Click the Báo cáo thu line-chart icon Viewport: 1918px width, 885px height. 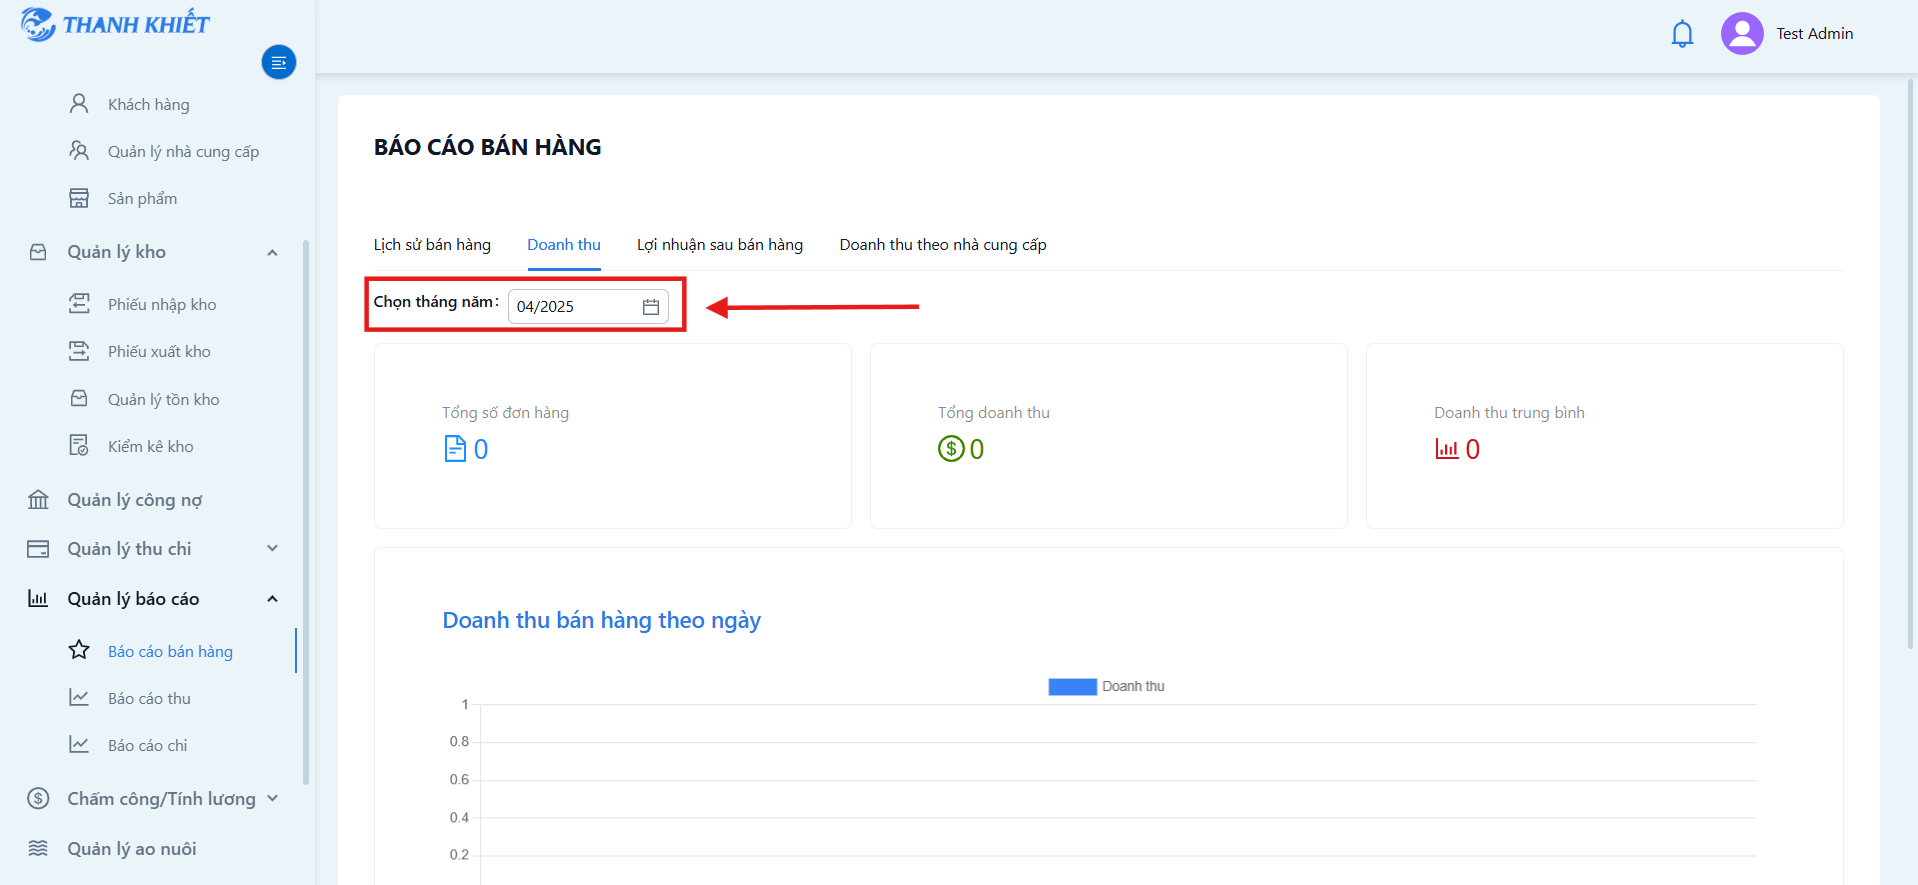(79, 697)
